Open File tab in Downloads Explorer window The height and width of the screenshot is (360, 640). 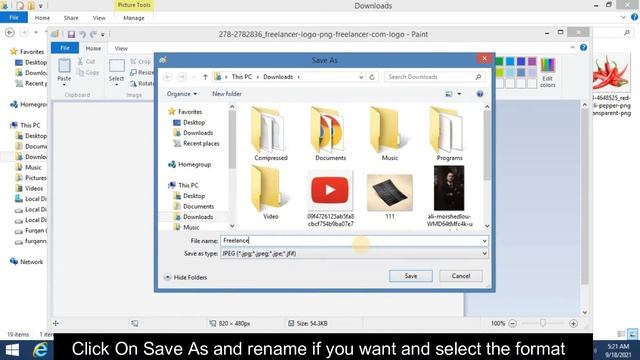14,18
